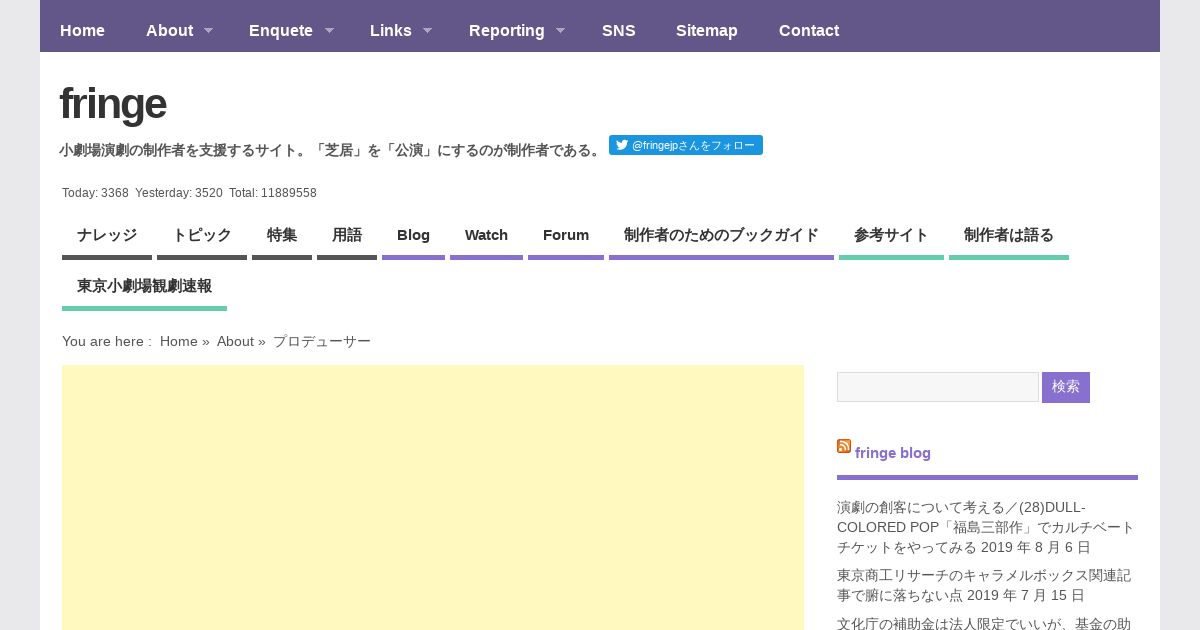Expand the Reporting menu arrow
The image size is (1200, 630).
point(560,30)
